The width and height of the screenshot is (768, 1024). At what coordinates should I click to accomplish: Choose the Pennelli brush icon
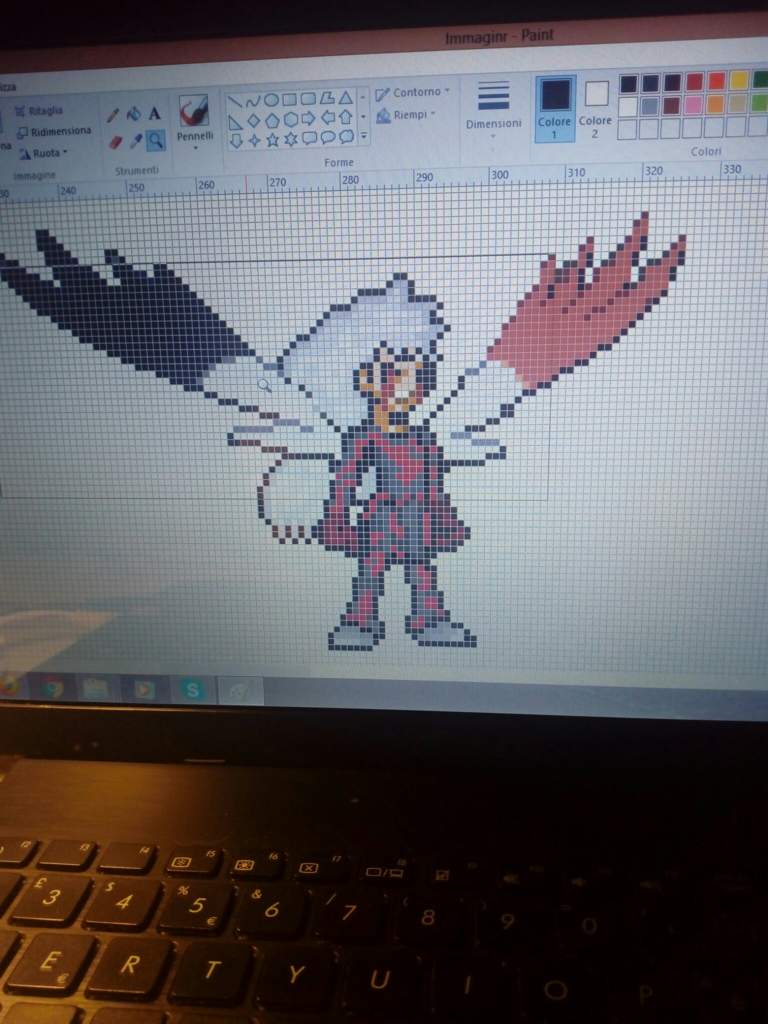pos(194,110)
